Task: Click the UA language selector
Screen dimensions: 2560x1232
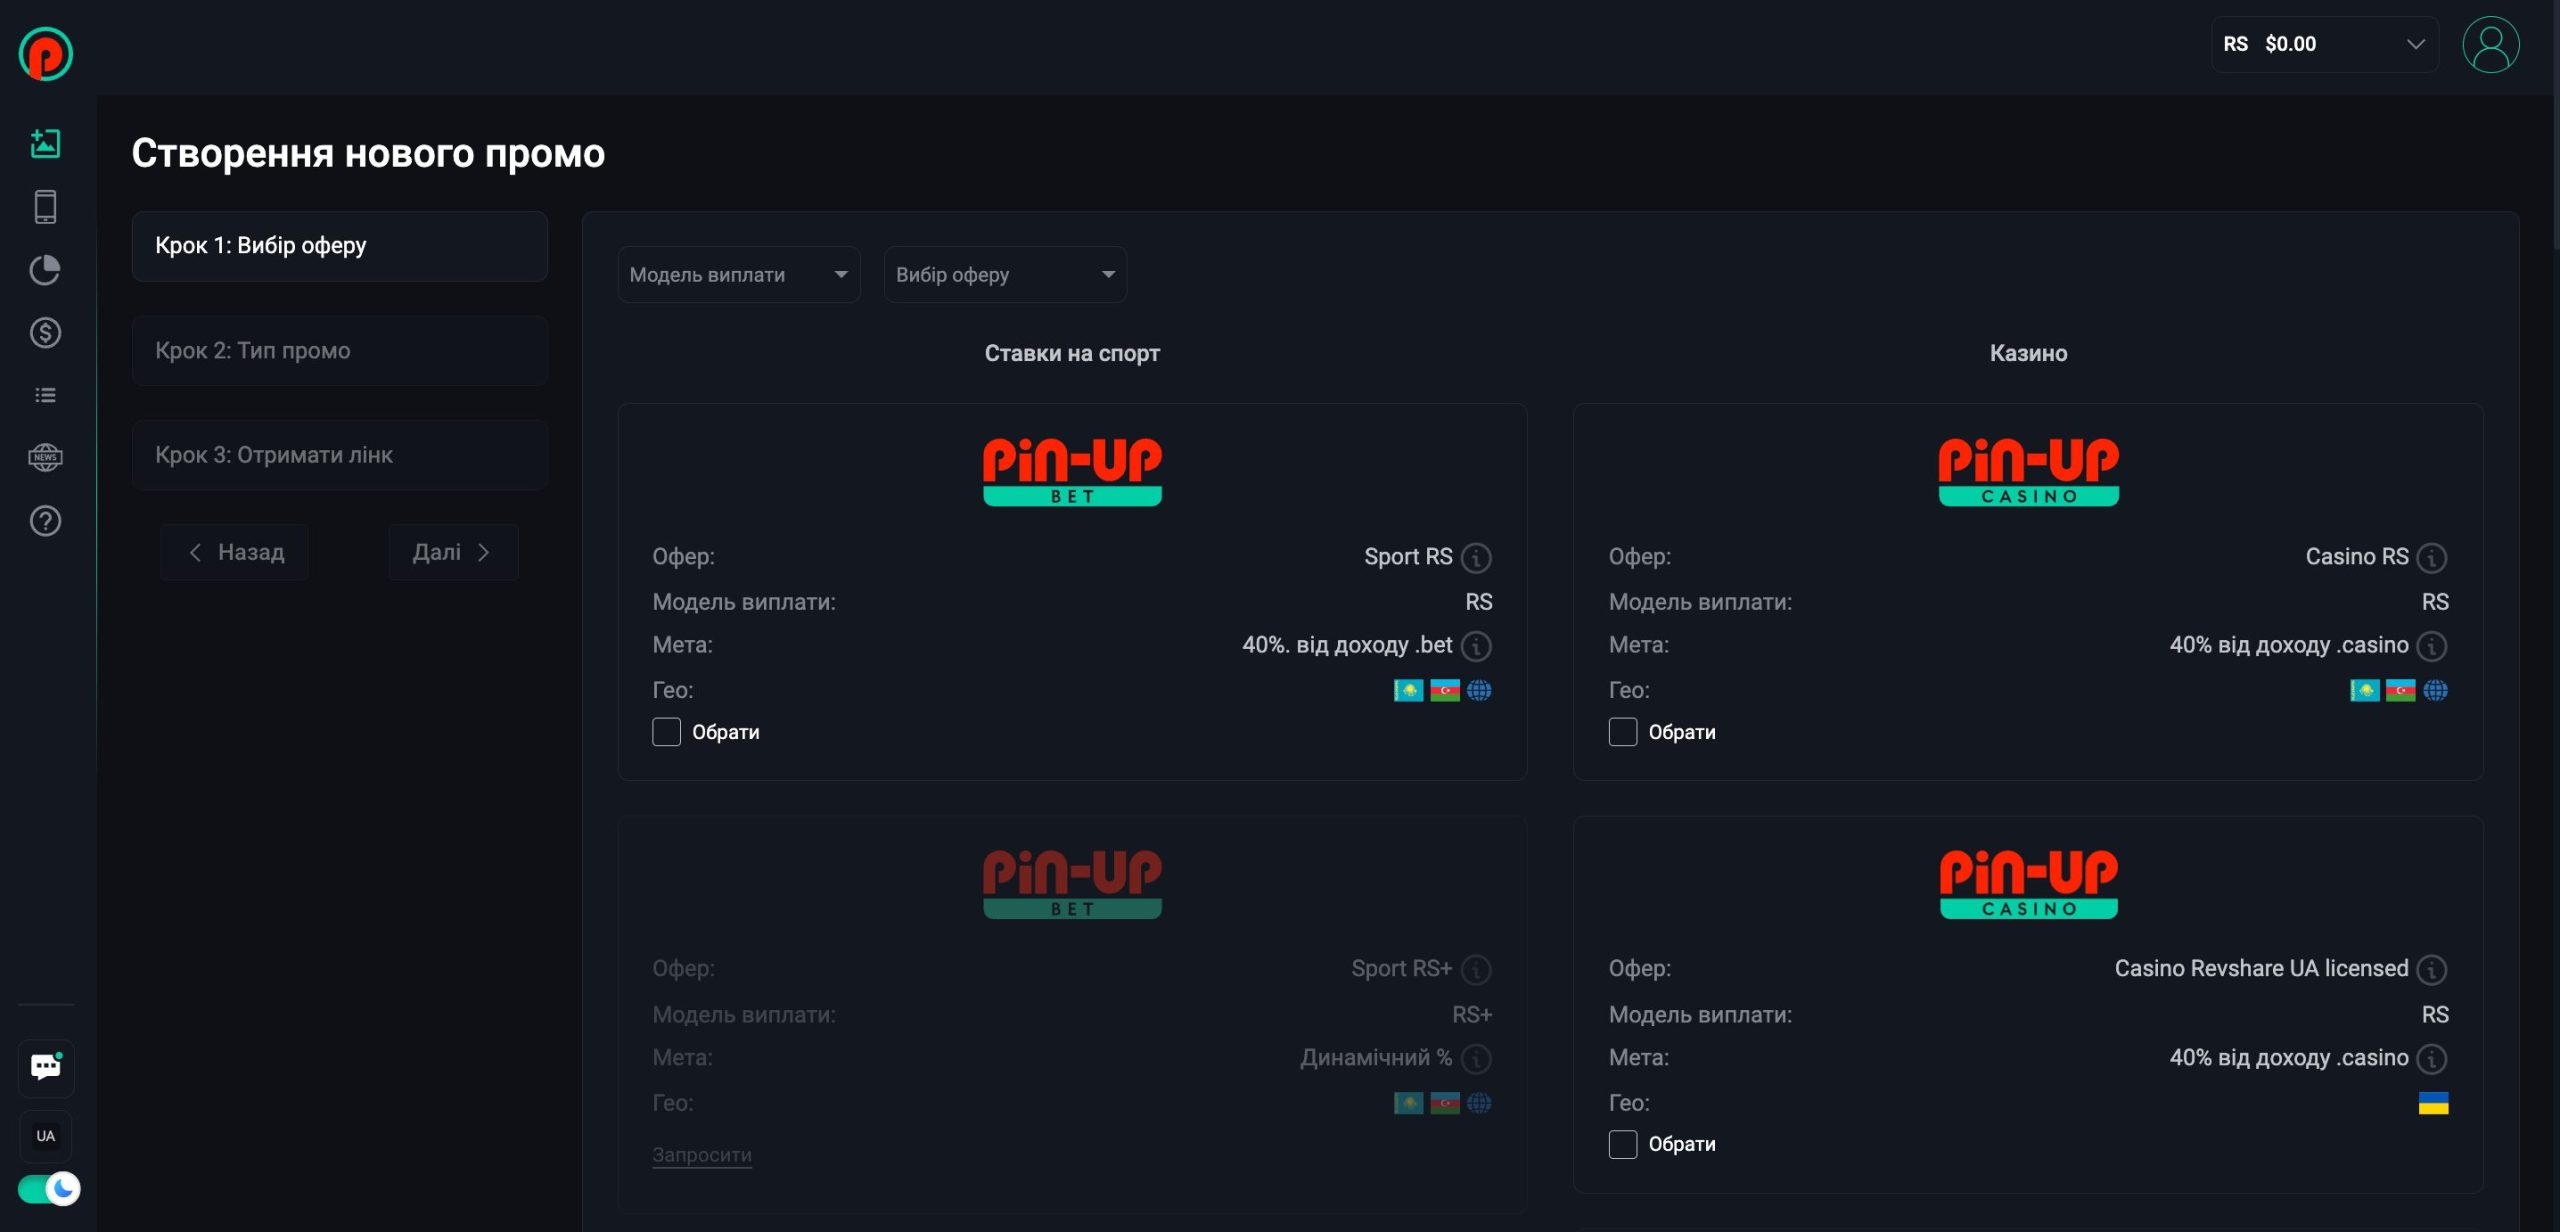Action: coord(46,1136)
